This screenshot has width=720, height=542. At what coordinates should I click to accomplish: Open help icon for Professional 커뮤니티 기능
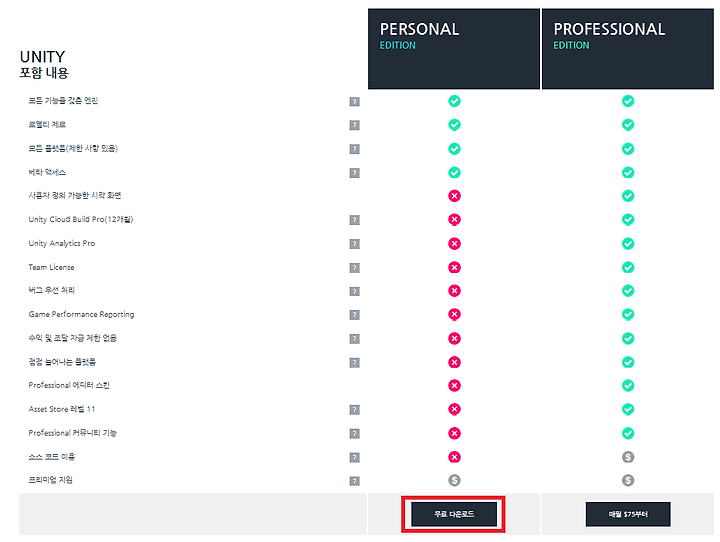(354, 434)
